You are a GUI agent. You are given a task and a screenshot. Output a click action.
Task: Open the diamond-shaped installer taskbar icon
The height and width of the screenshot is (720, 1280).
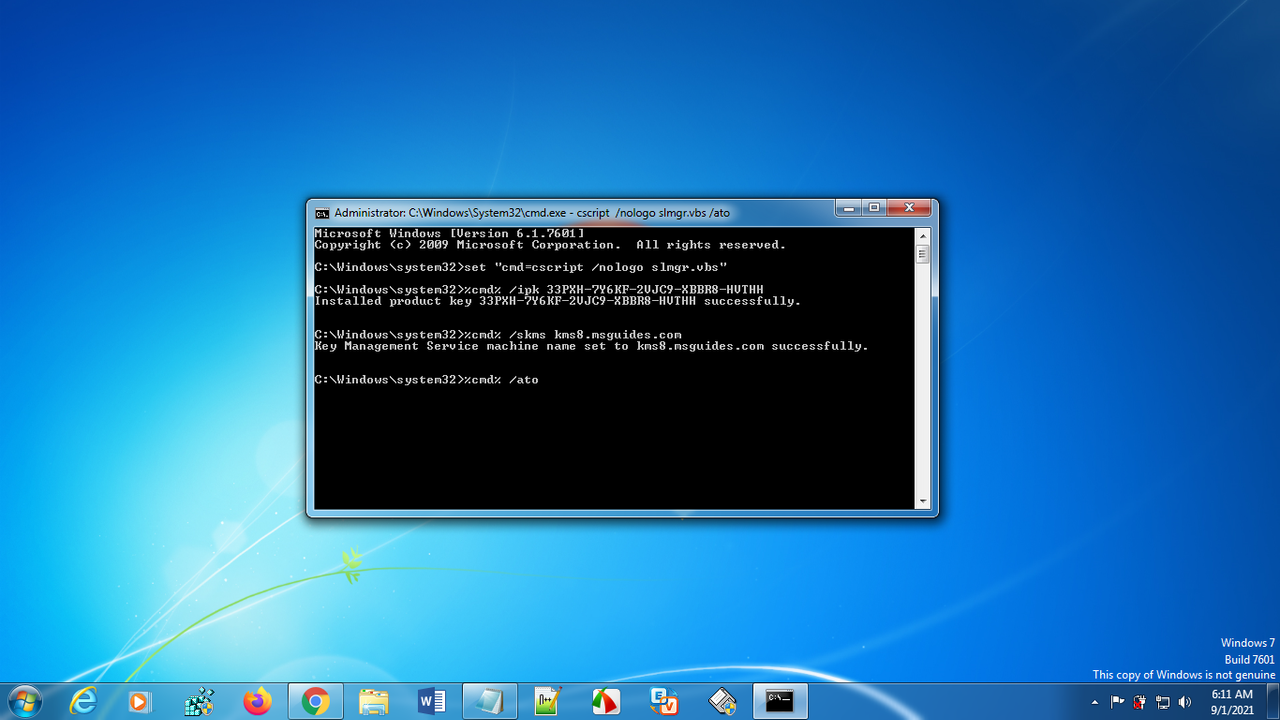click(x=722, y=702)
